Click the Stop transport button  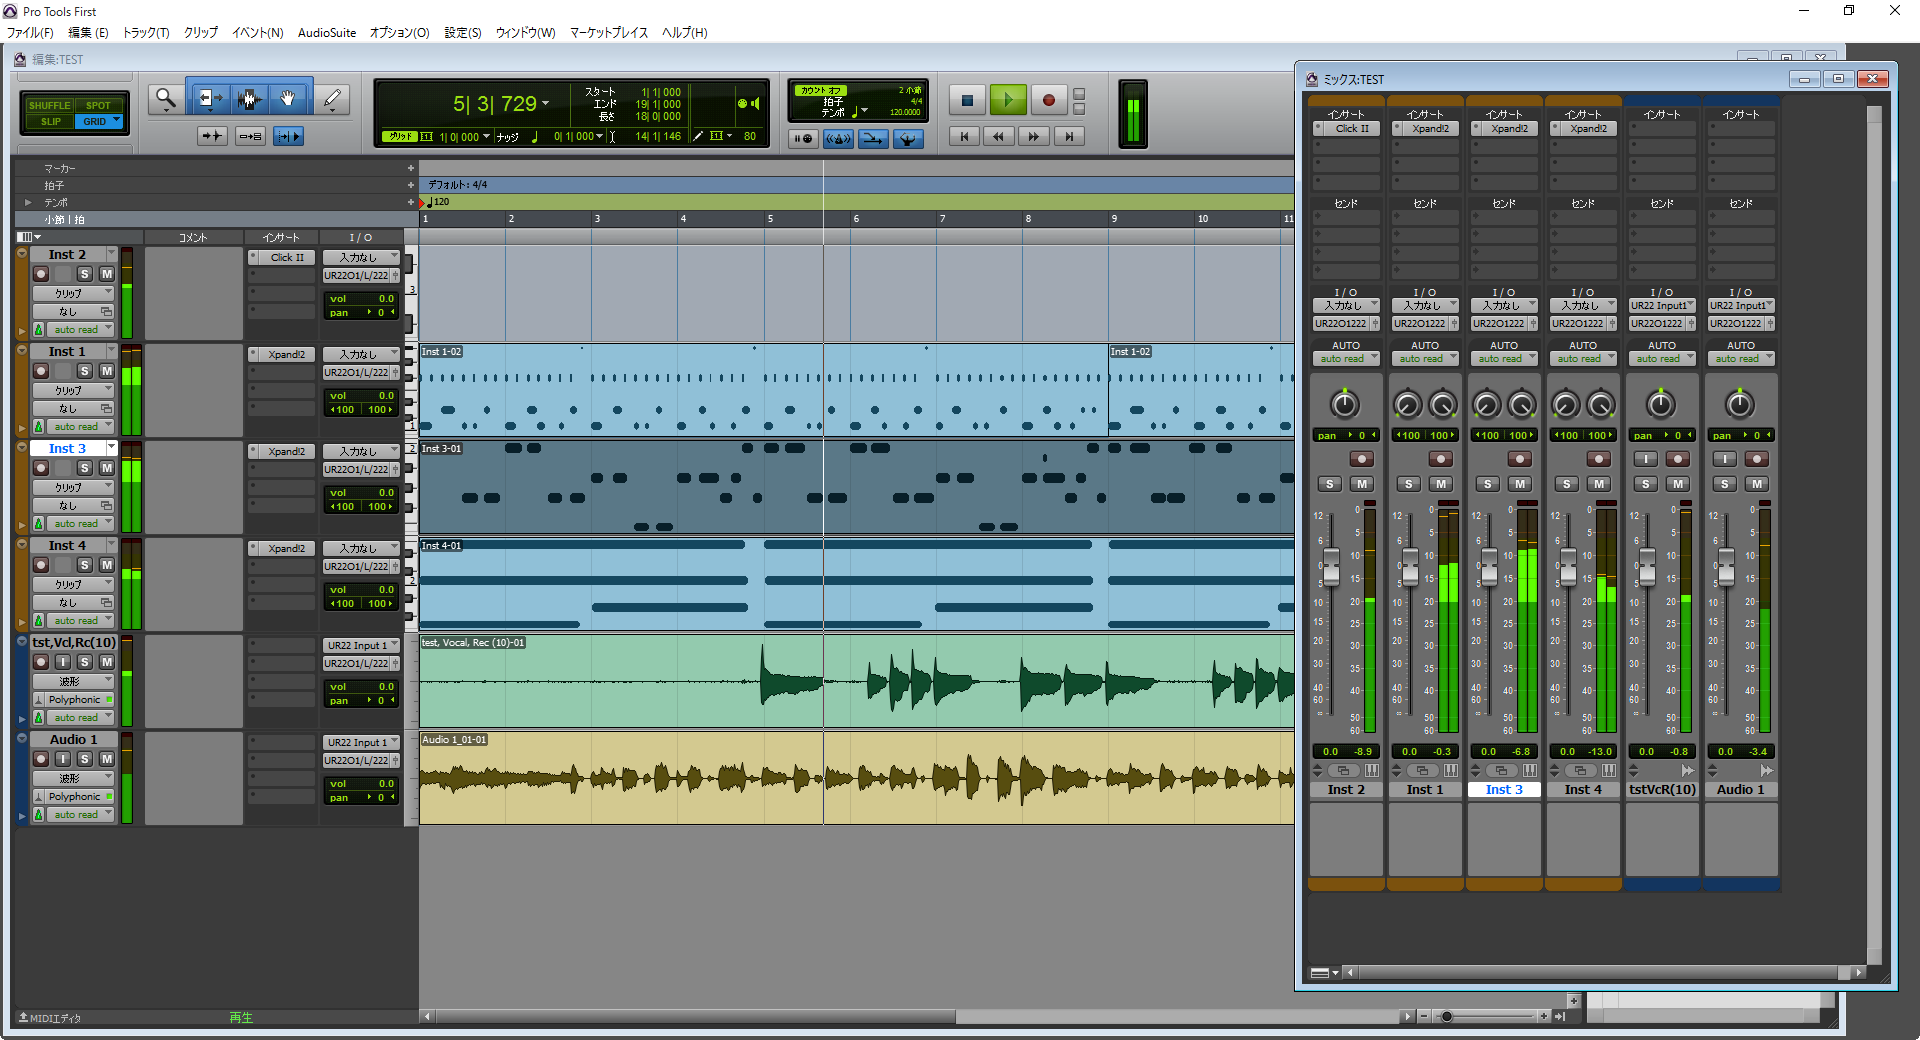coord(967,100)
